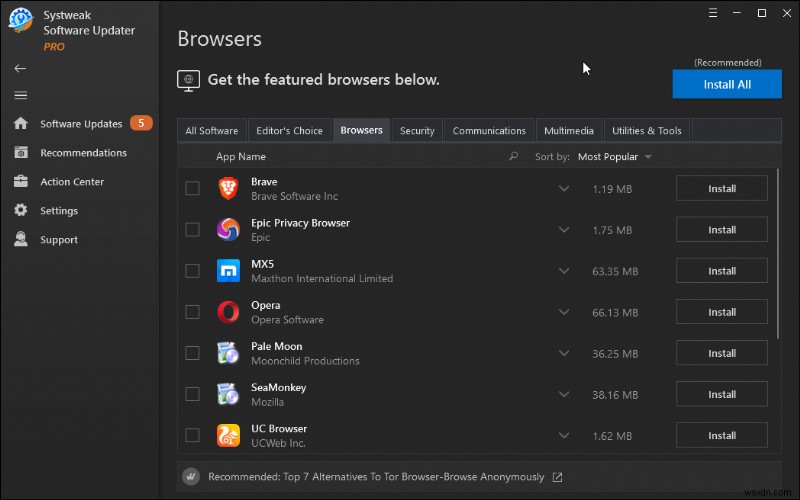800x500 pixels.
Task: Open Settings in the sidebar
Action: point(59,210)
